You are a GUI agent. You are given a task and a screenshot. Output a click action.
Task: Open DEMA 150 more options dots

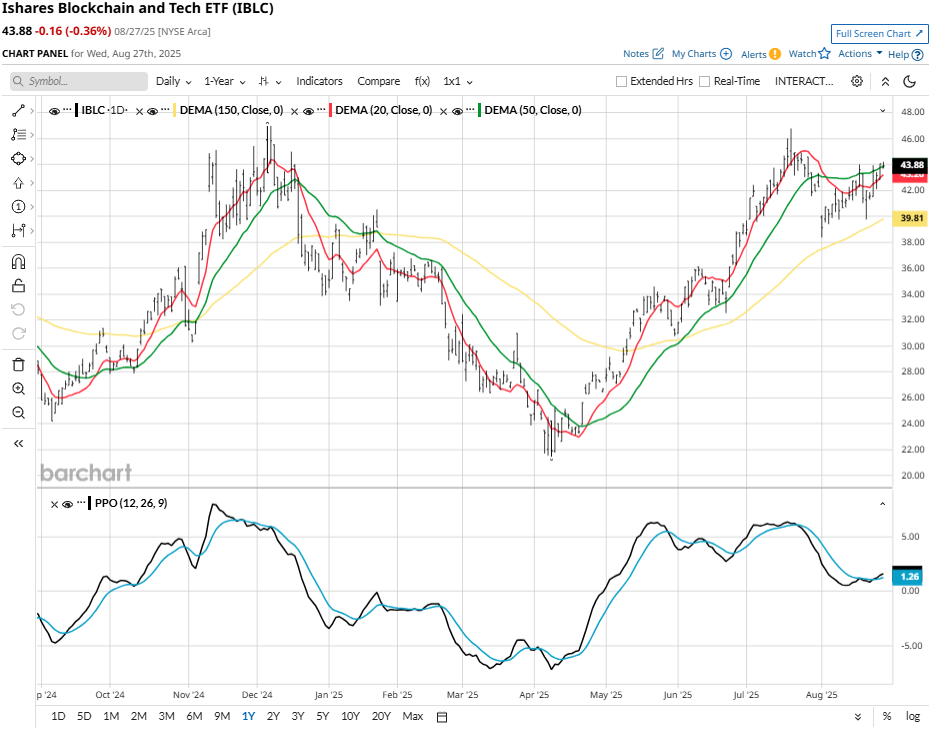coord(165,110)
